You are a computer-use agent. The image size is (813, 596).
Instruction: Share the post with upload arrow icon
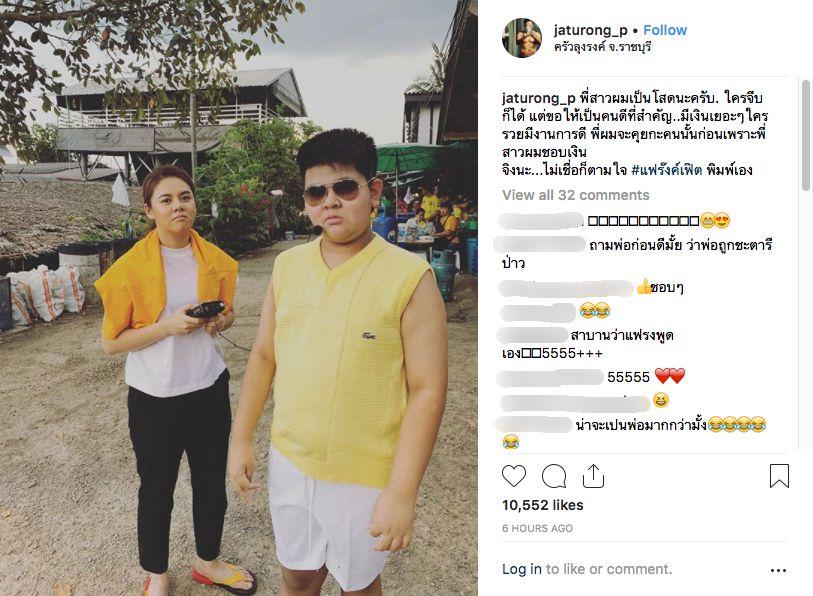coord(593,476)
